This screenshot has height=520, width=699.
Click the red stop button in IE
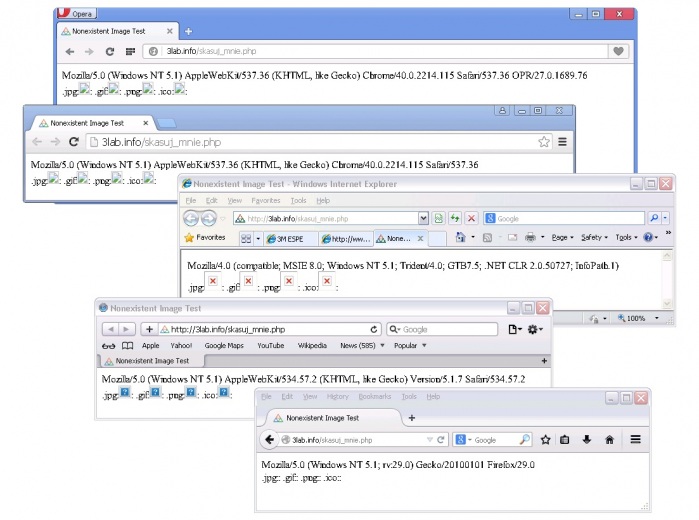tap(471, 218)
